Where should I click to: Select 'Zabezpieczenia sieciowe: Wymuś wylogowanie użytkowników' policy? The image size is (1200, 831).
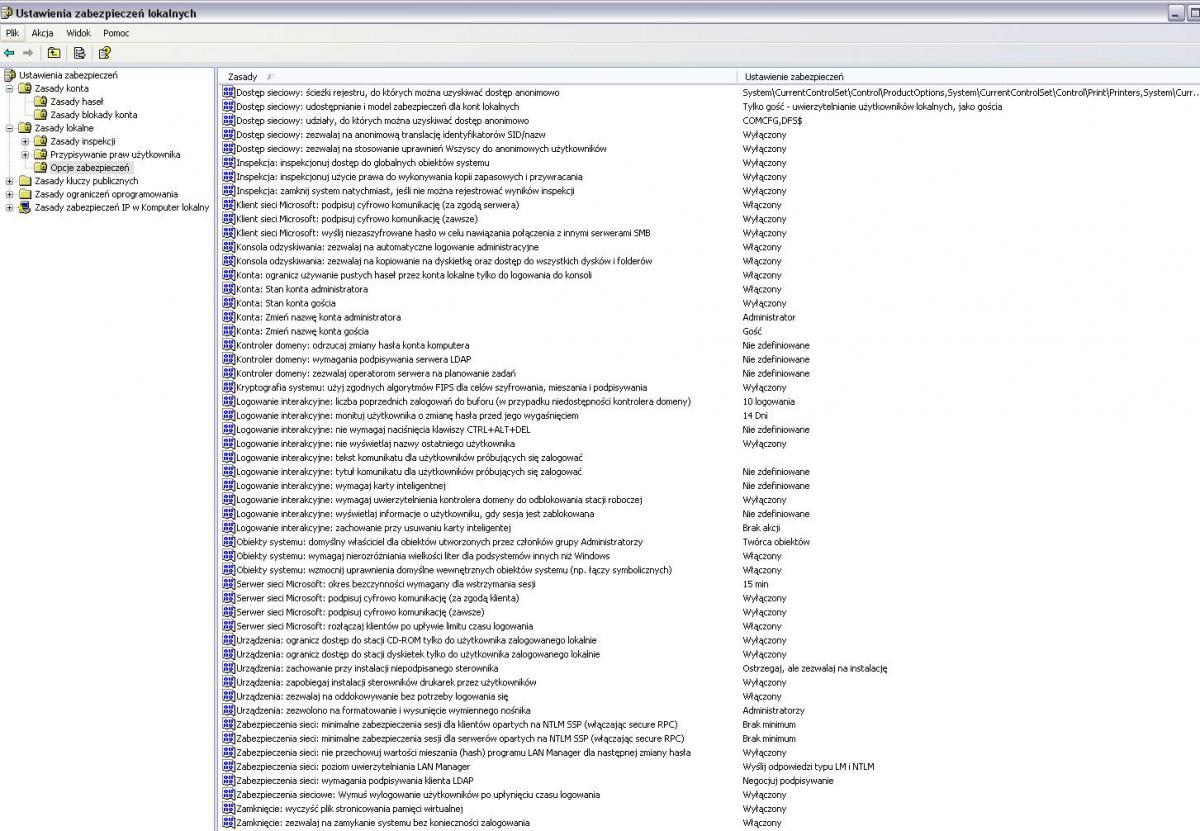tap(418, 795)
